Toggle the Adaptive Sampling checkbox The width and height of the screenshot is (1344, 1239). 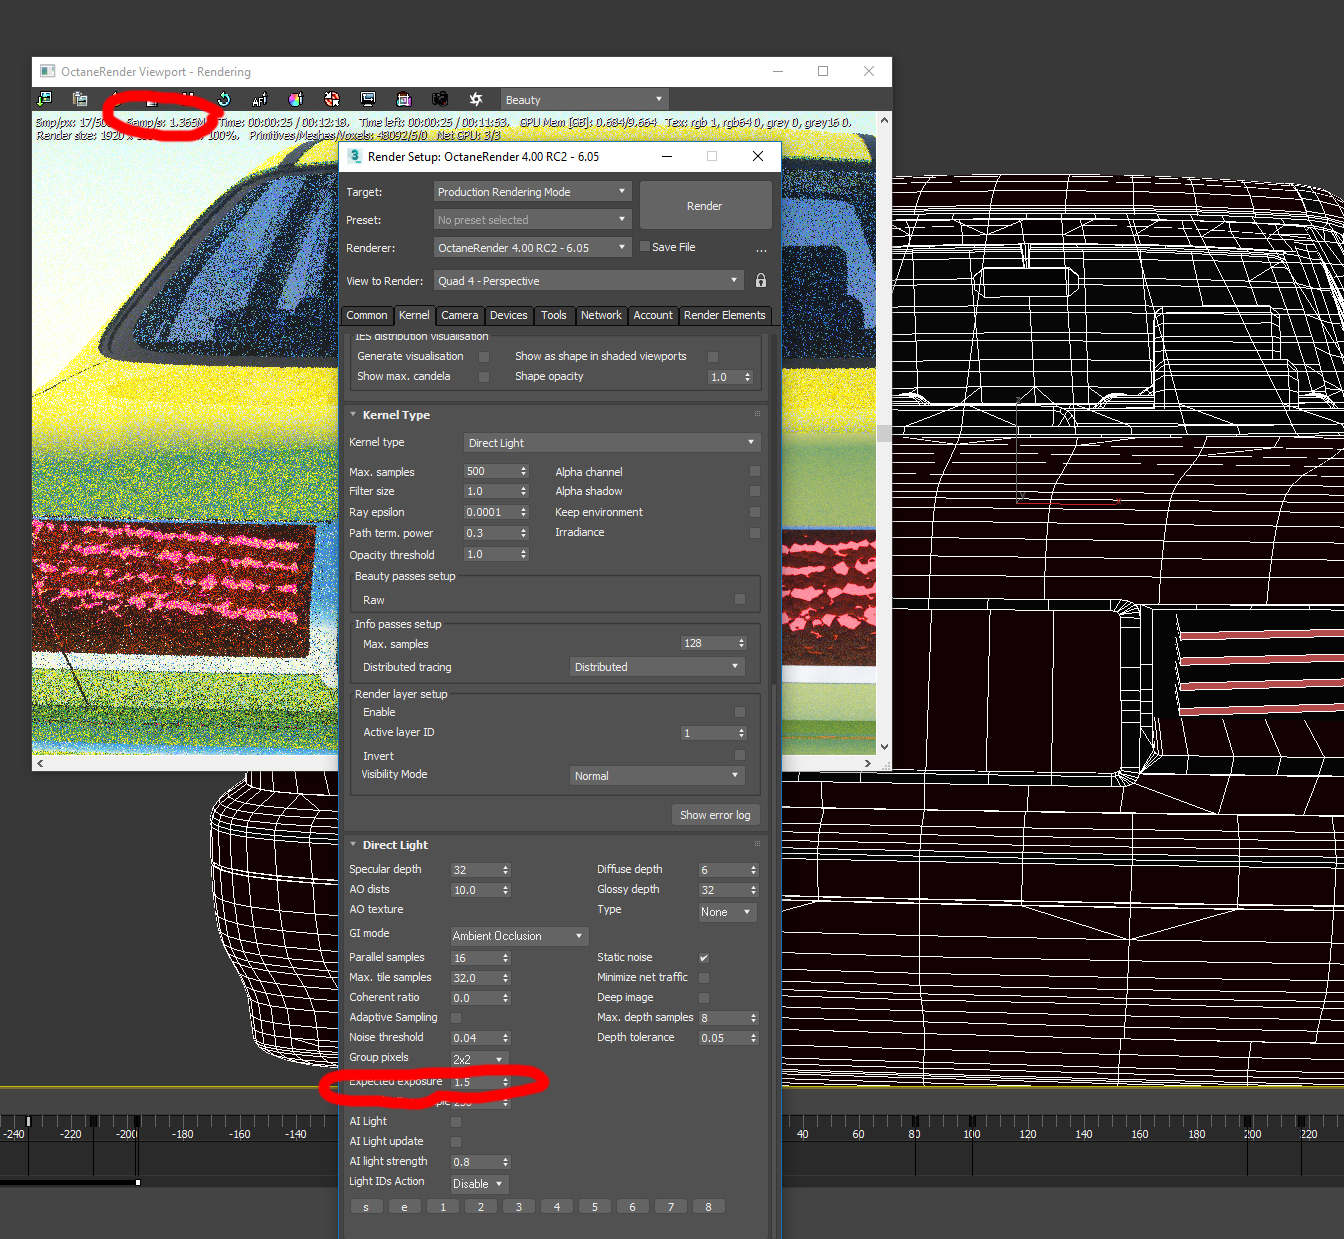pos(456,1018)
